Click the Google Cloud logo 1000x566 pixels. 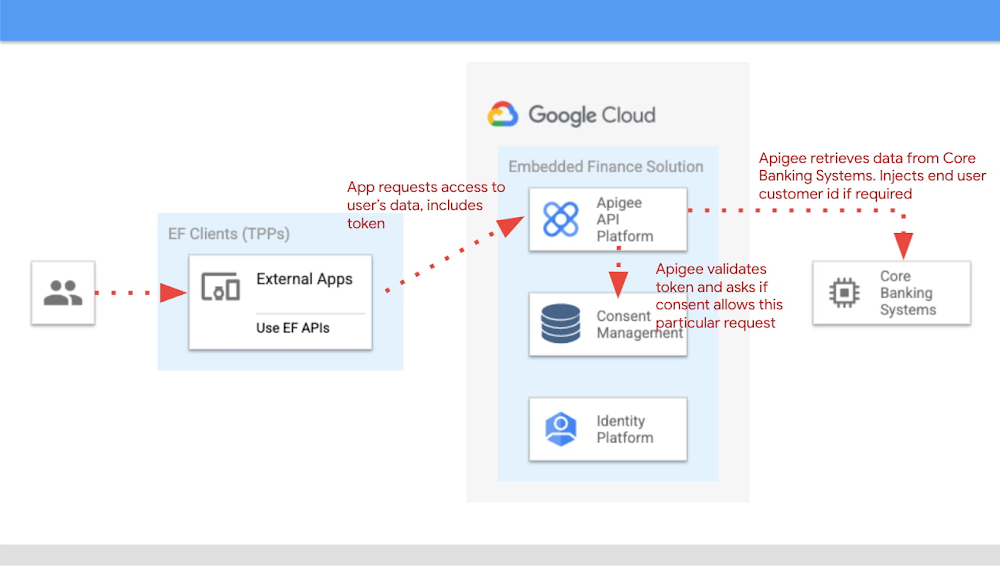tap(502, 115)
